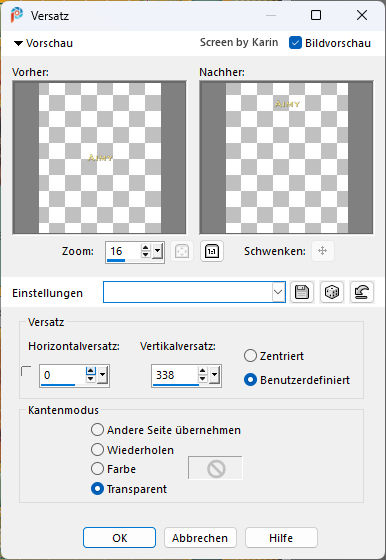Click the reset to default icon
Viewport: 386px width, 560px height.
(x=362, y=292)
